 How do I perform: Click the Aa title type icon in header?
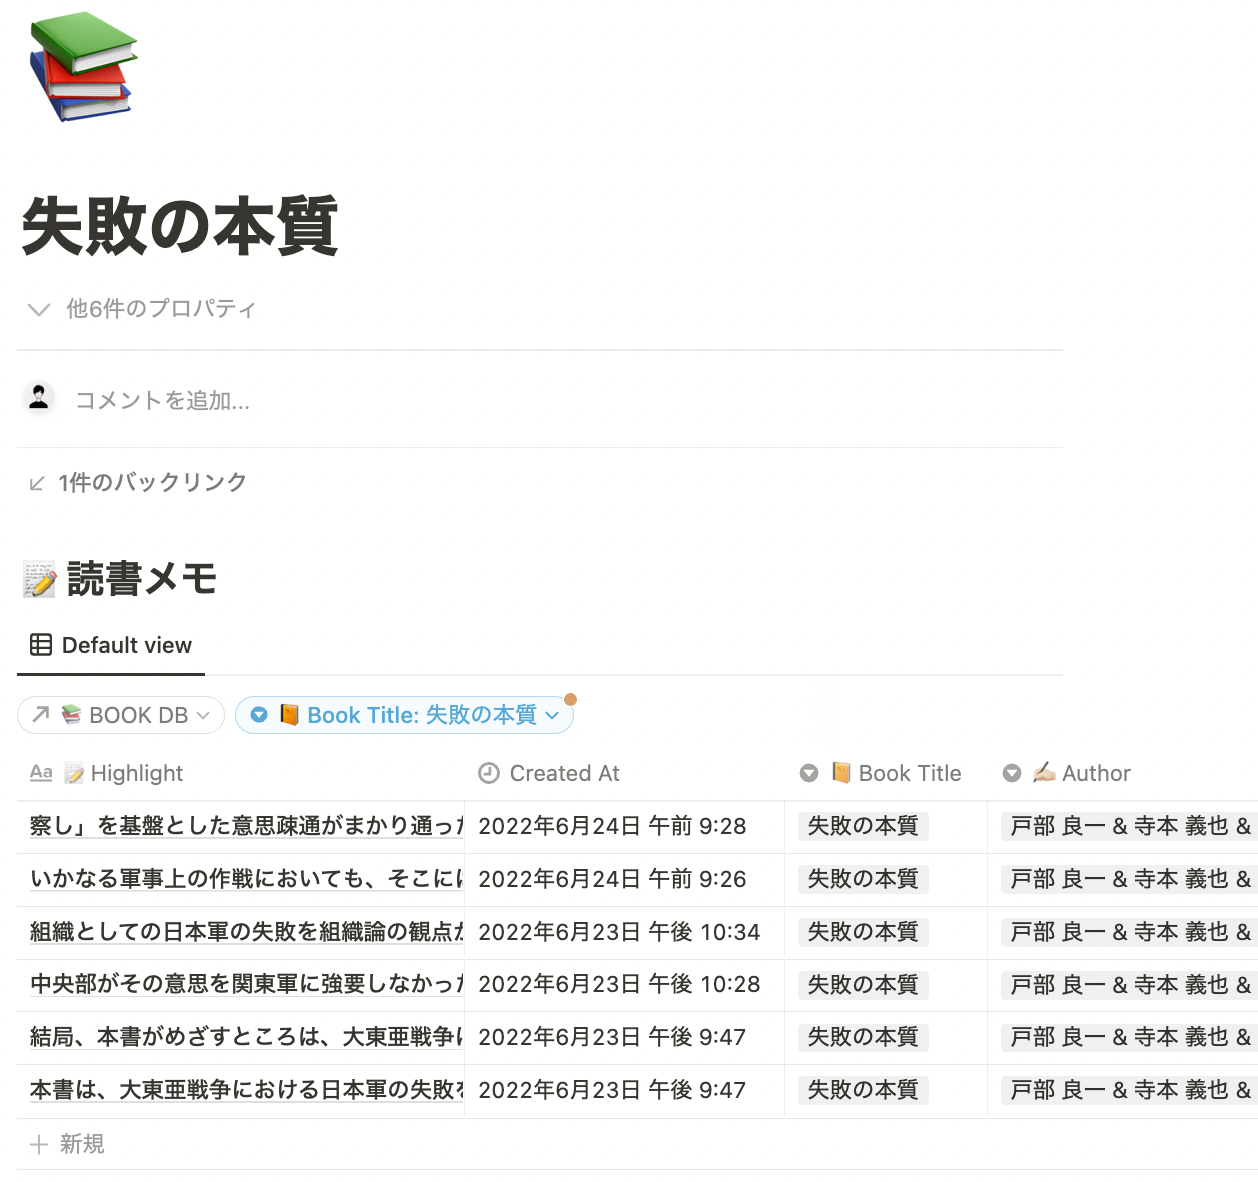(41, 773)
